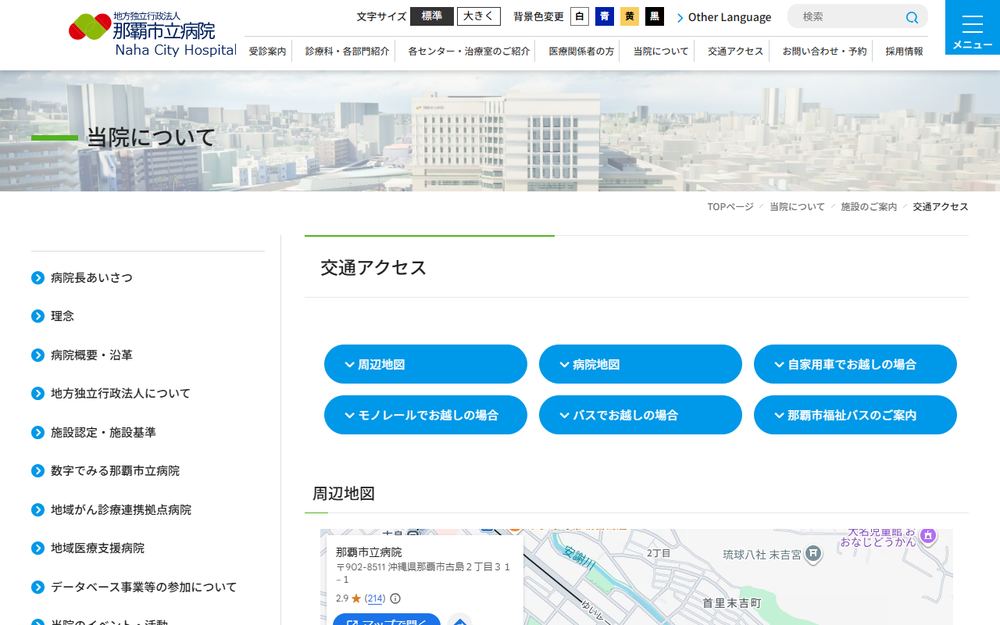The image size is (1000, 625).
Task: Click 交通アクセス breadcrumb text
Action: [940, 207]
